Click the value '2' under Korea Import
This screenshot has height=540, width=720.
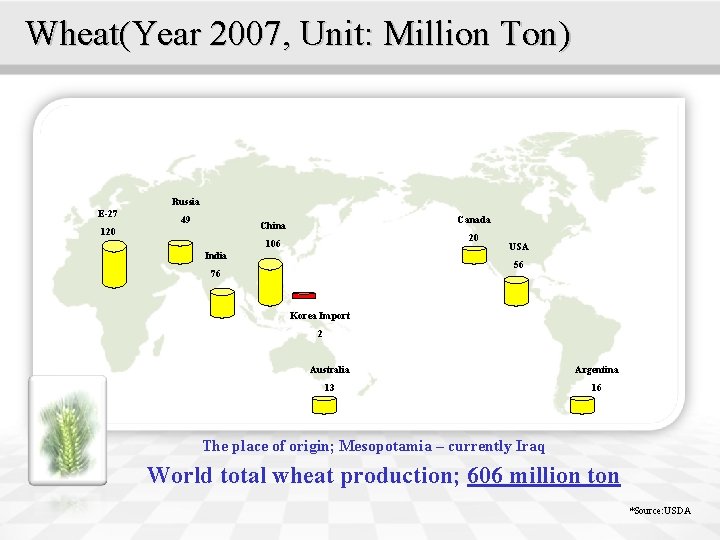tap(320, 334)
